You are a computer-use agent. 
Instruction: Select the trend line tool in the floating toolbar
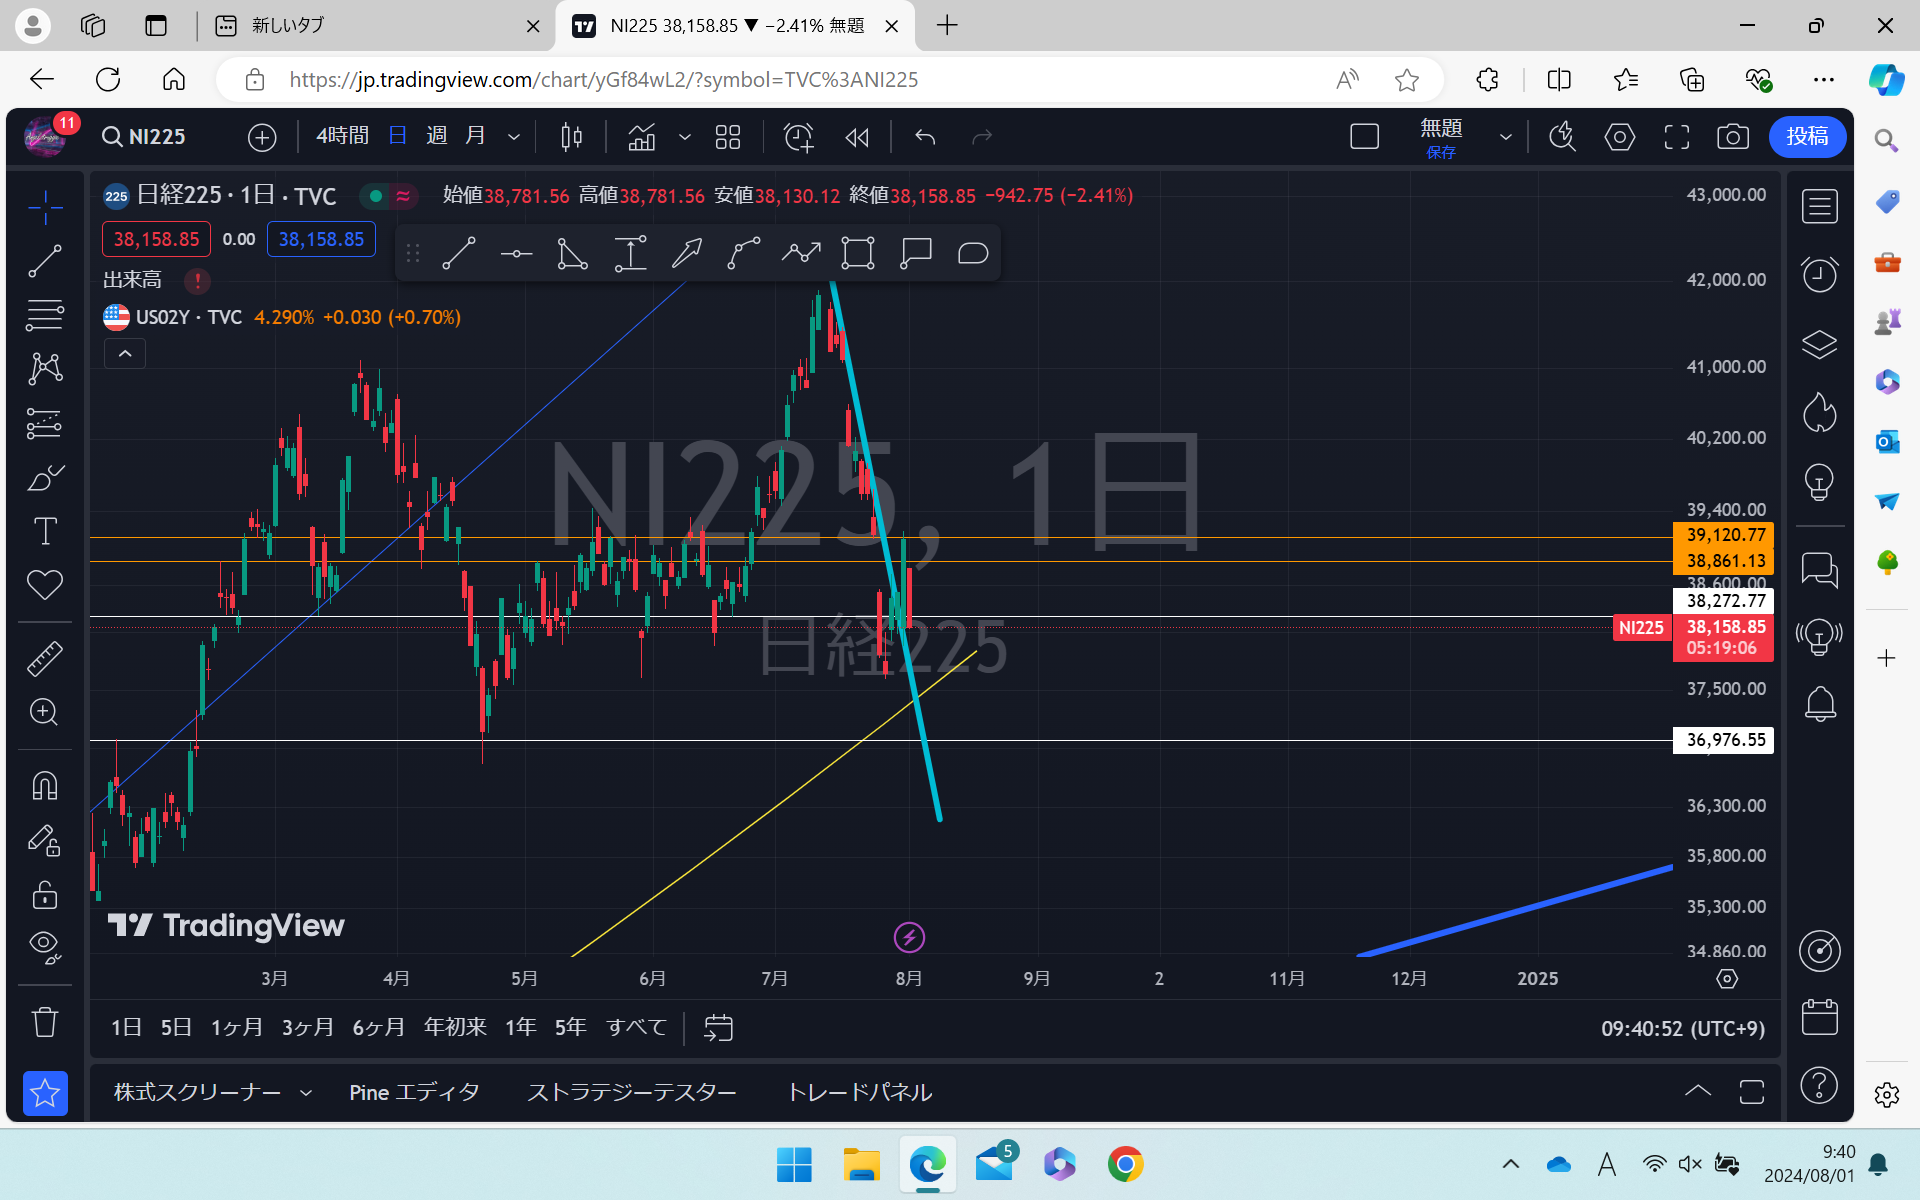pyautogui.click(x=458, y=253)
